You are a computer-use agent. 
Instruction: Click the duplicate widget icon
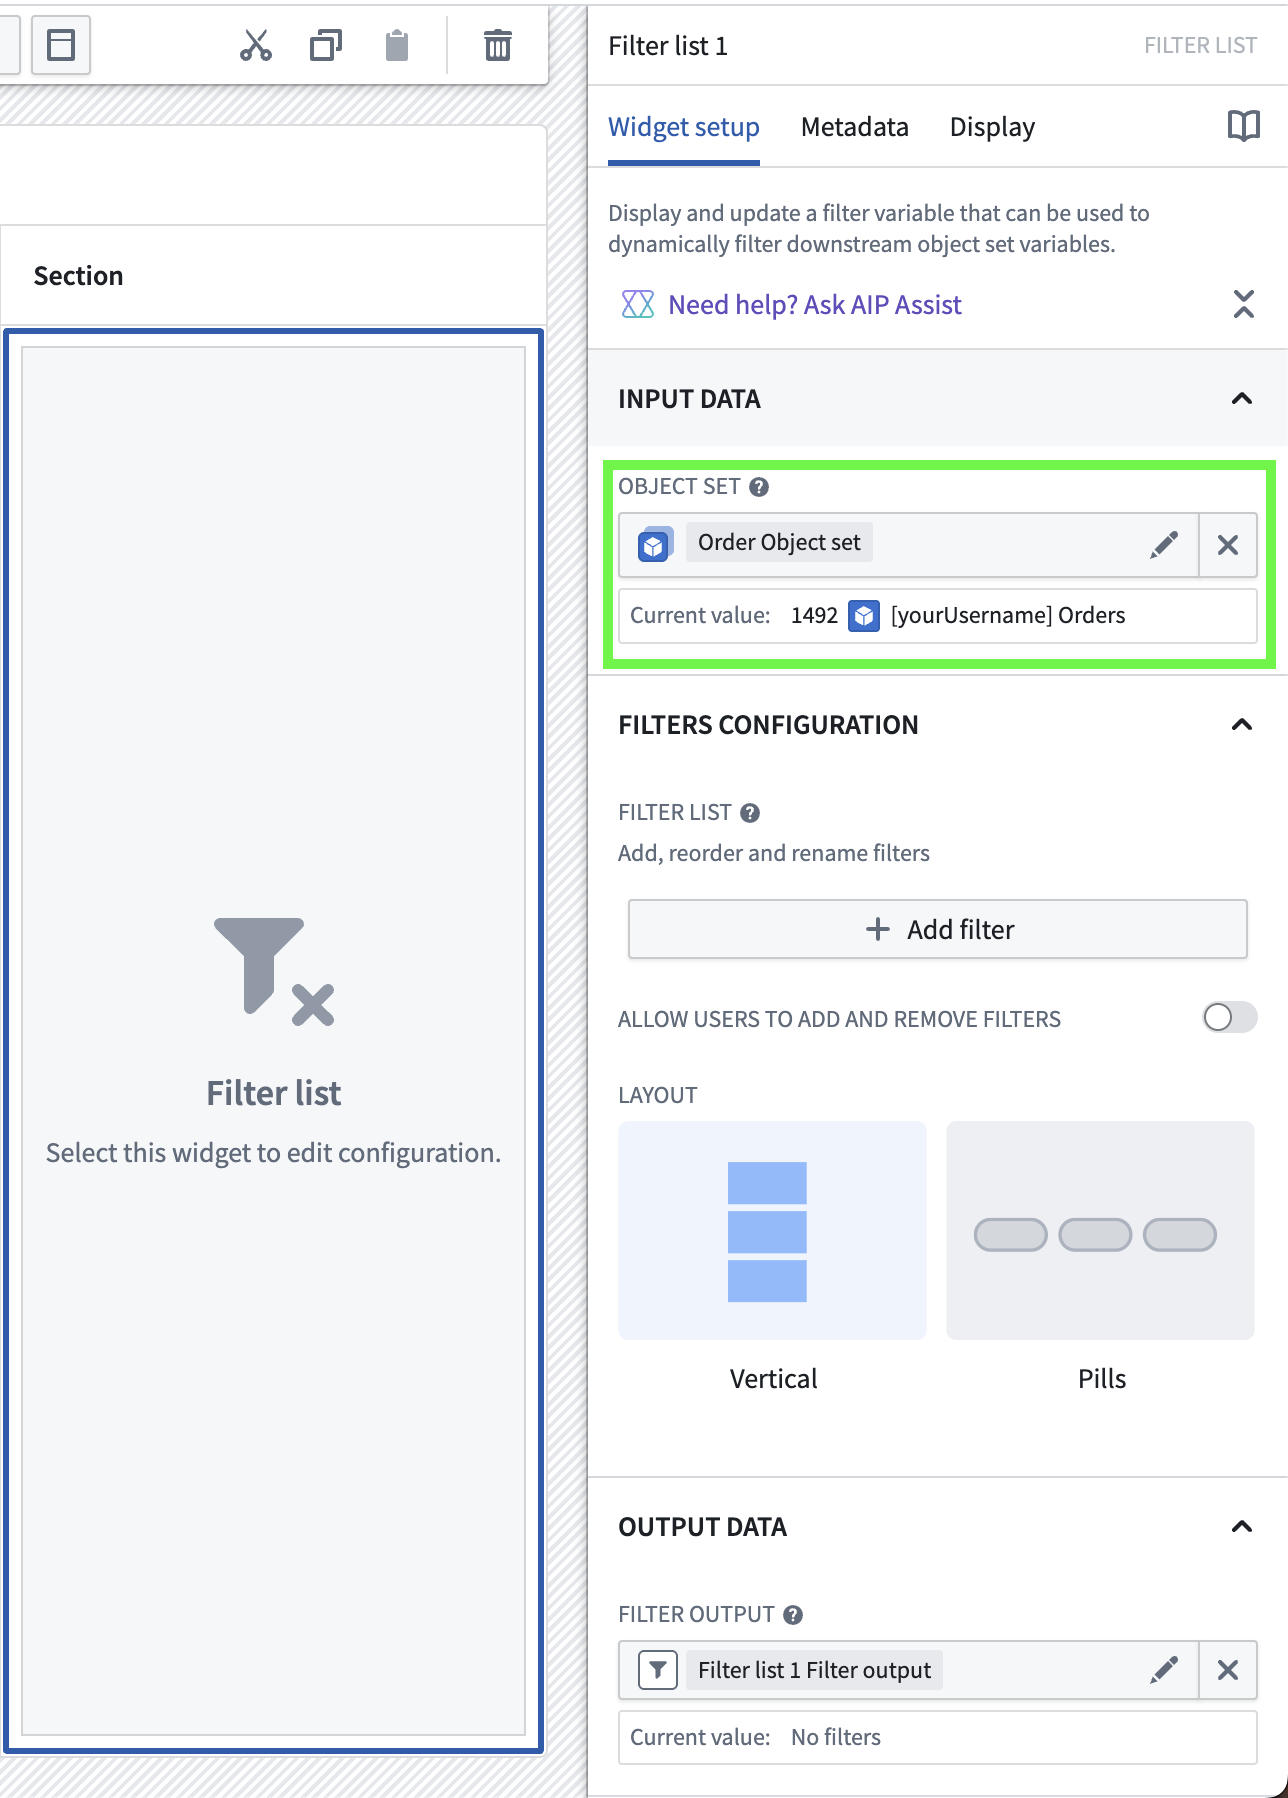click(326, 46)
